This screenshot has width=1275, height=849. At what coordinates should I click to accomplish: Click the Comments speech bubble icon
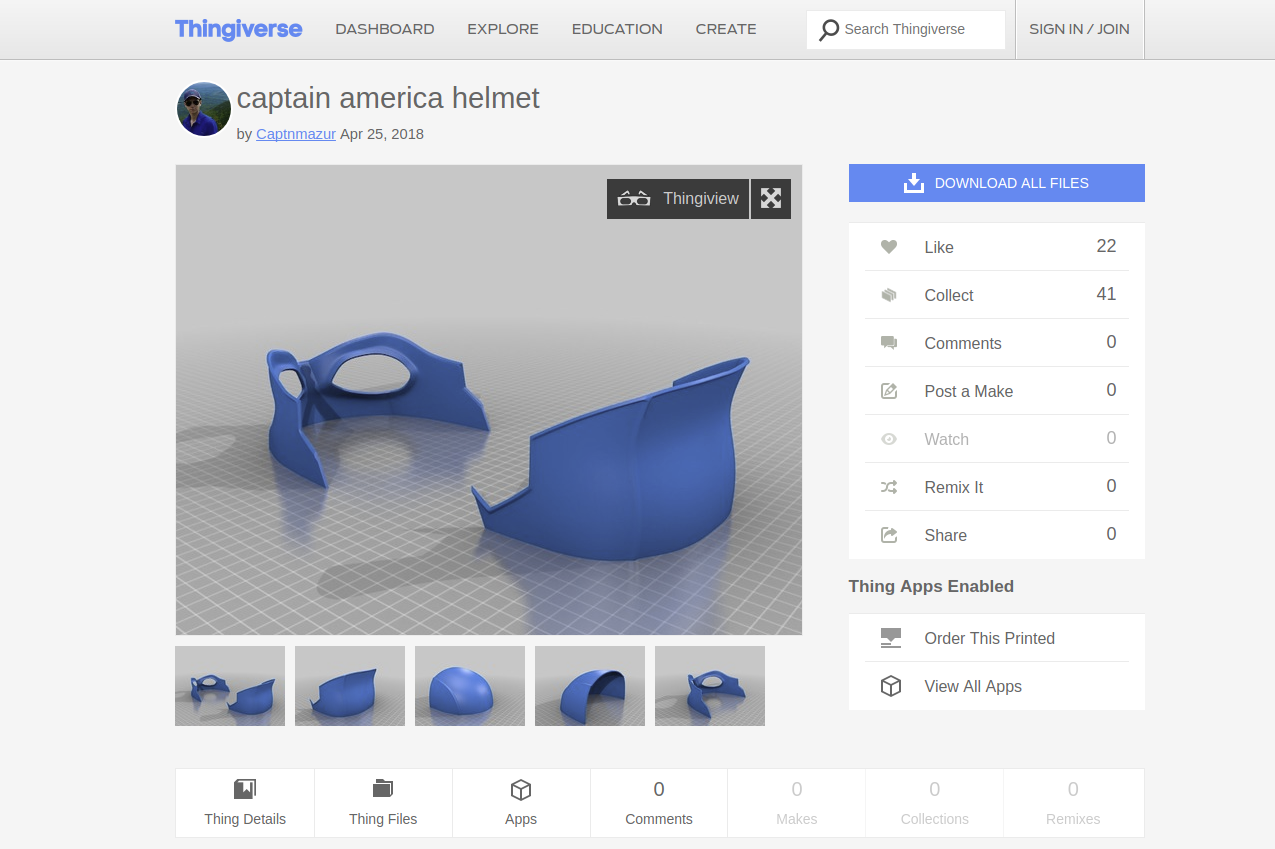point(889,343)
